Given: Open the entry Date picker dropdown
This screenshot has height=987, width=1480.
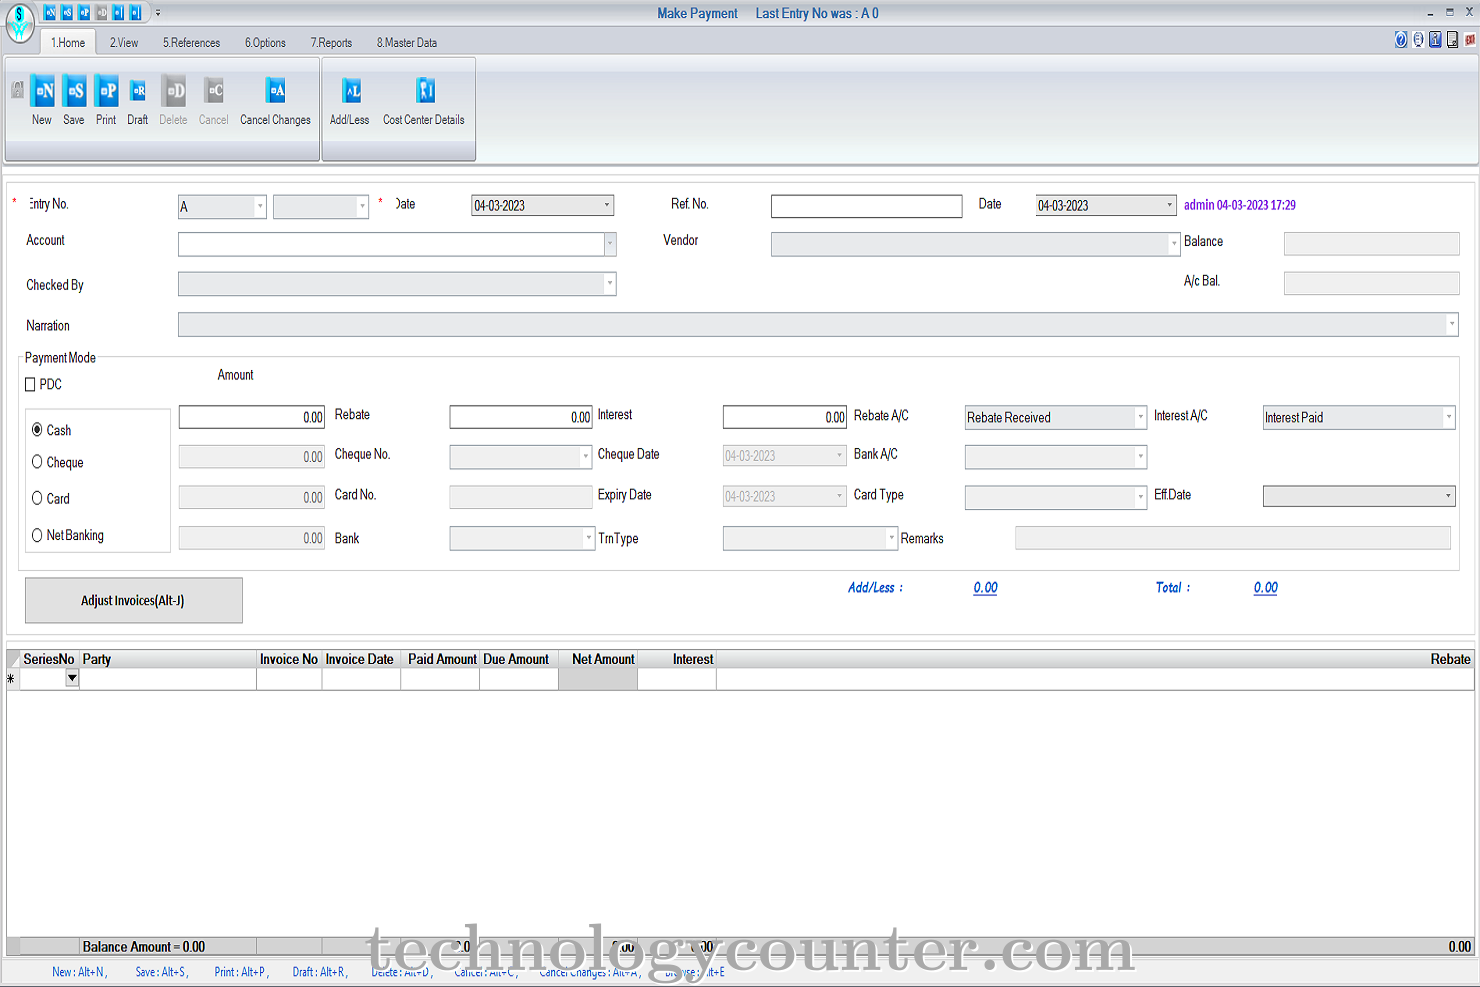Looking at the screenshot, I should pos(607,205).
